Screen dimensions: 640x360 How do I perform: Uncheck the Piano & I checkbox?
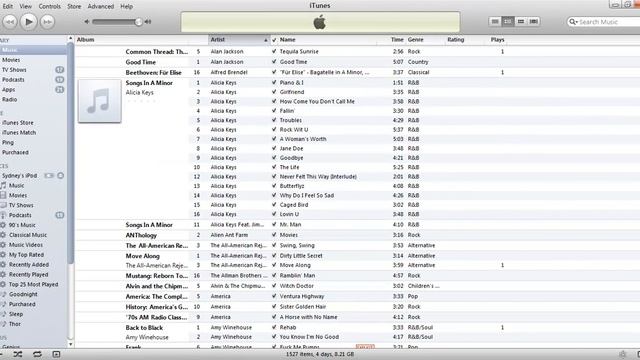274,82
